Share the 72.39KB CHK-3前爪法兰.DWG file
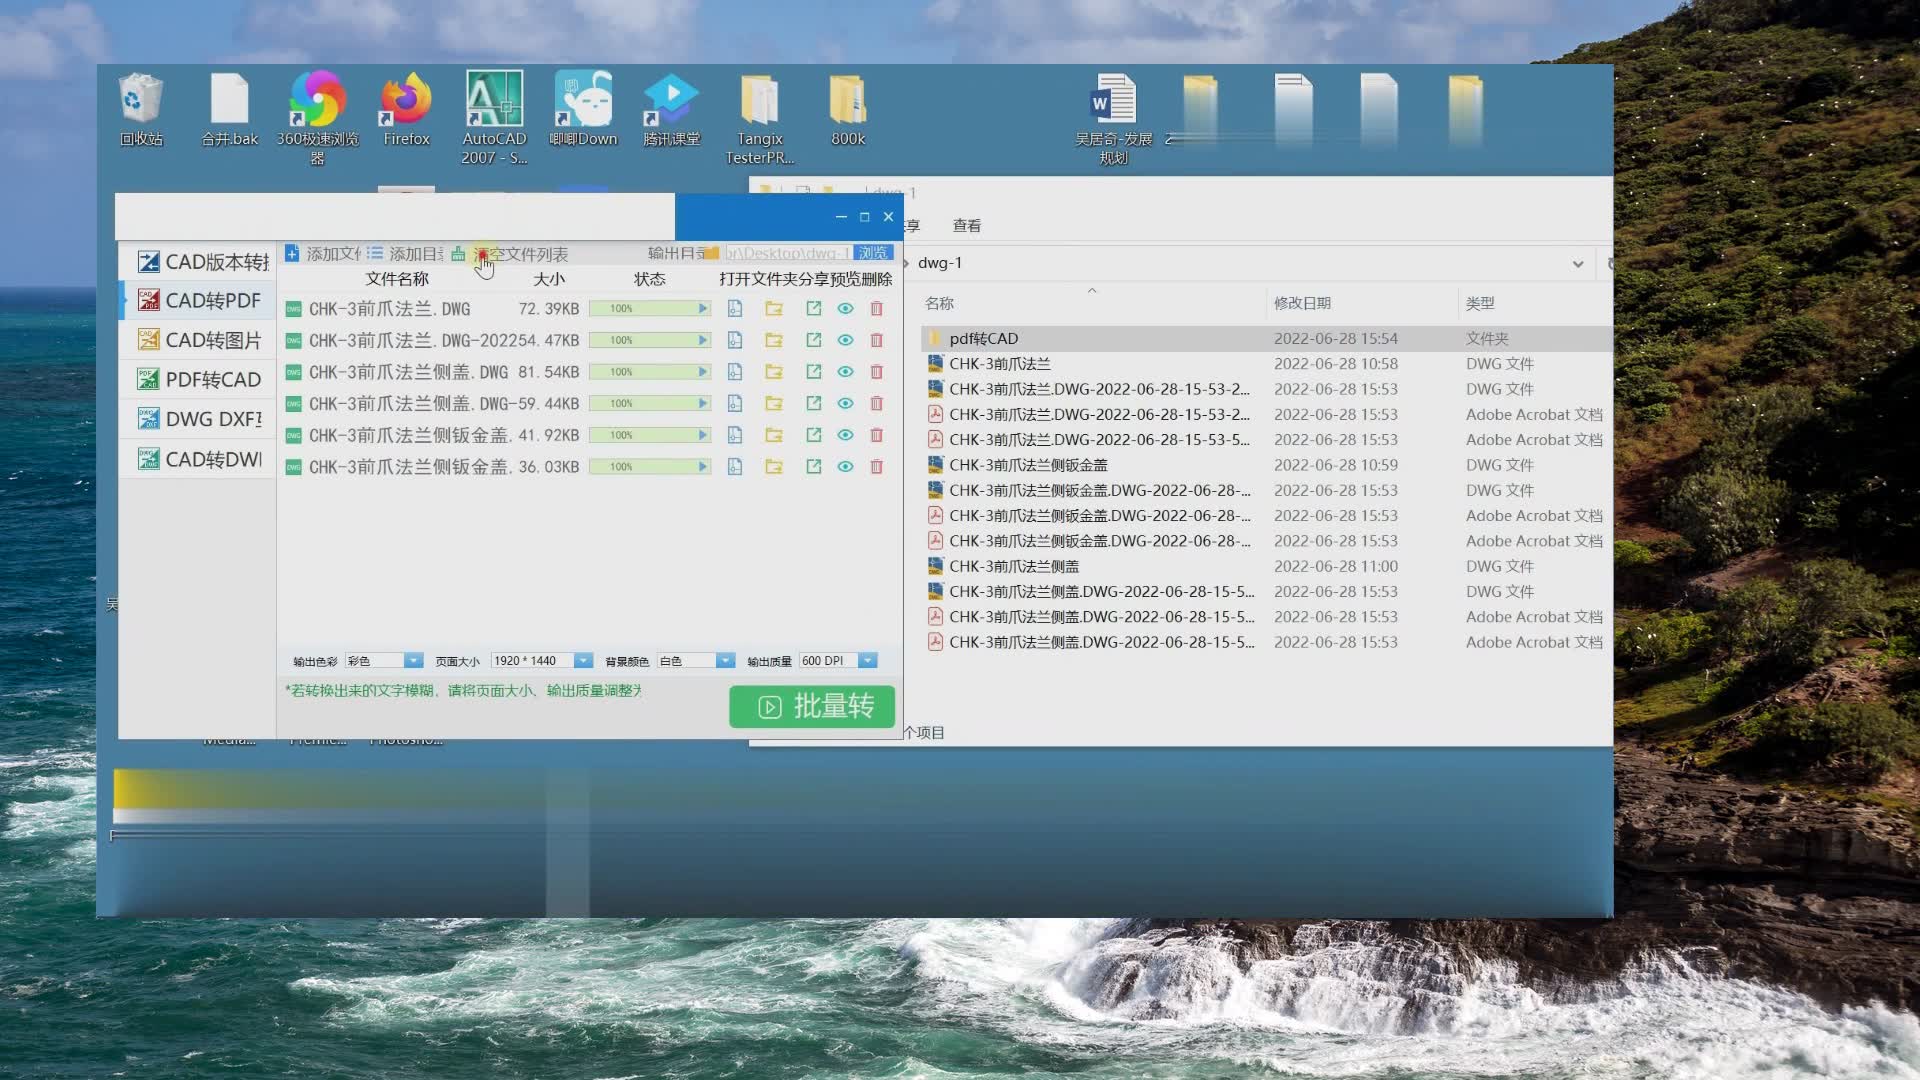The height and width of the screenshot is (1080, 1920). [814, 309]
